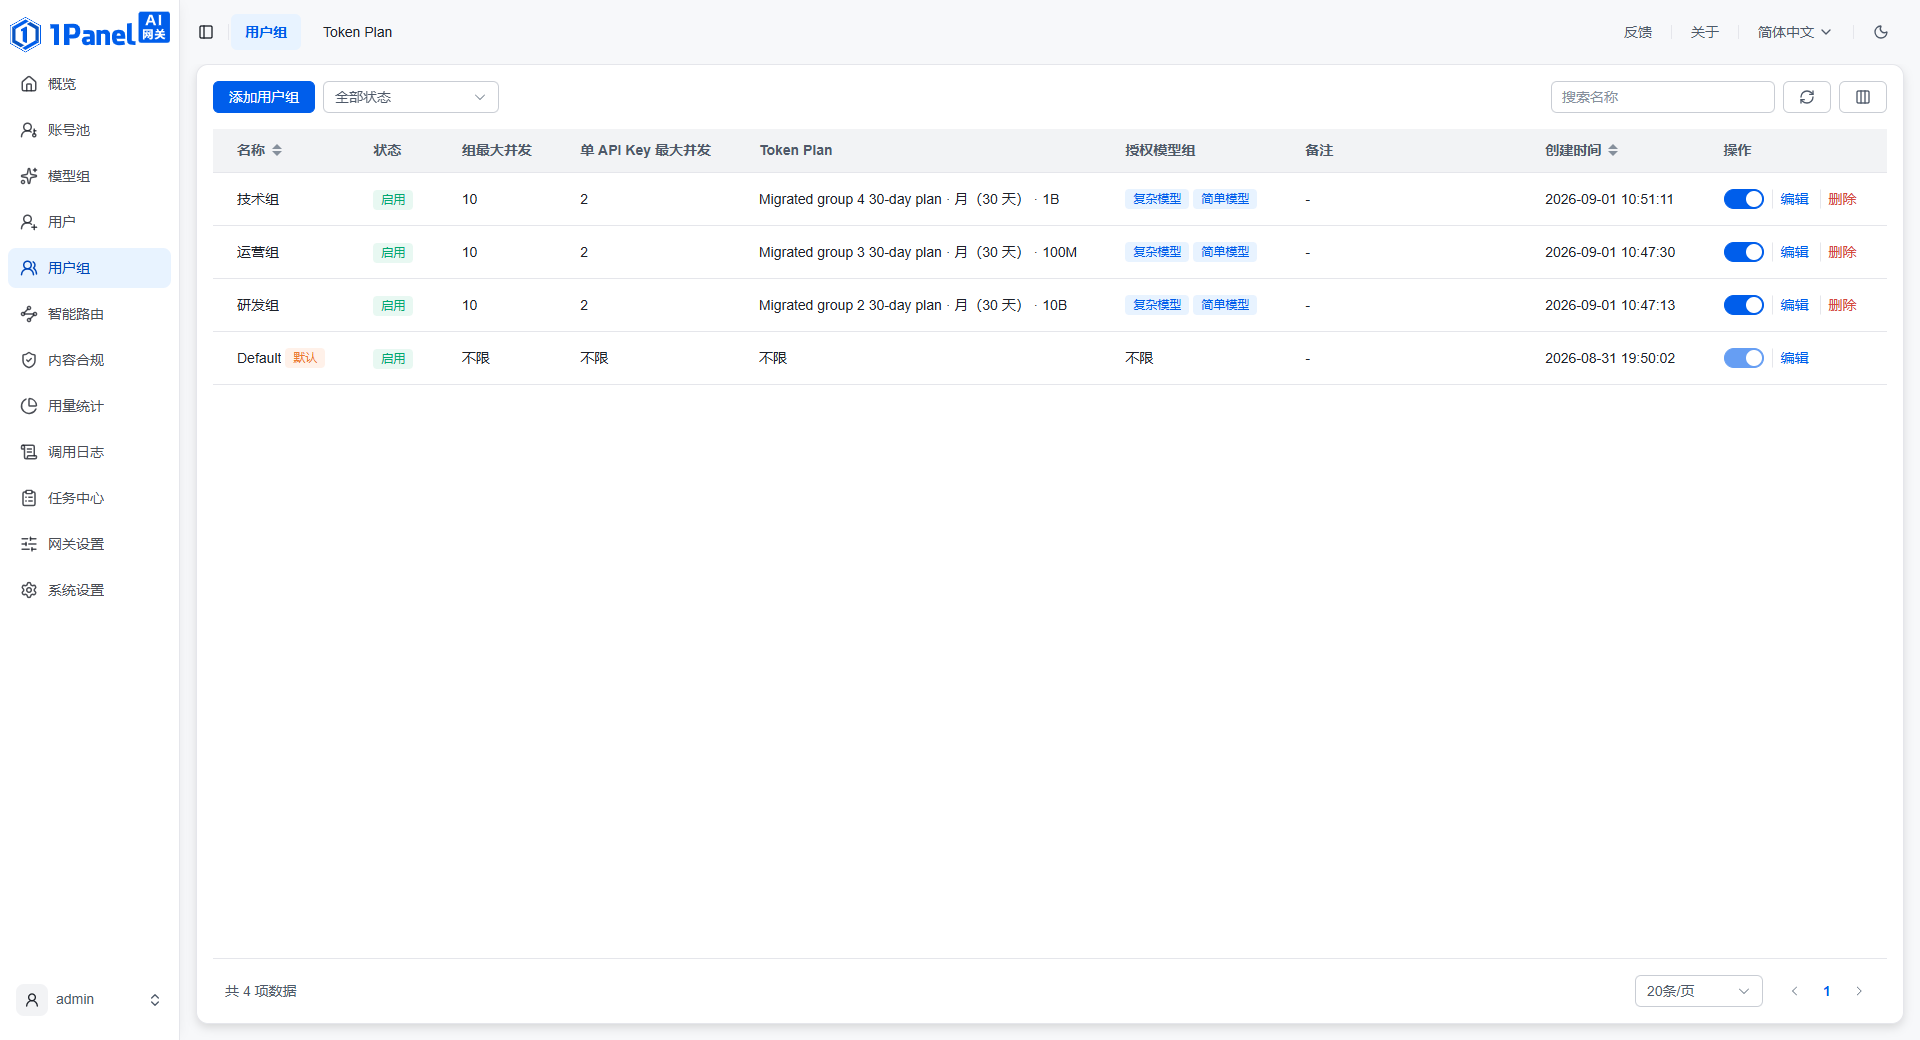The image size is (1920, 1040).
Task: Click 复杂模型 tag in 技术组 row
Action: (x=1157, y=199)
